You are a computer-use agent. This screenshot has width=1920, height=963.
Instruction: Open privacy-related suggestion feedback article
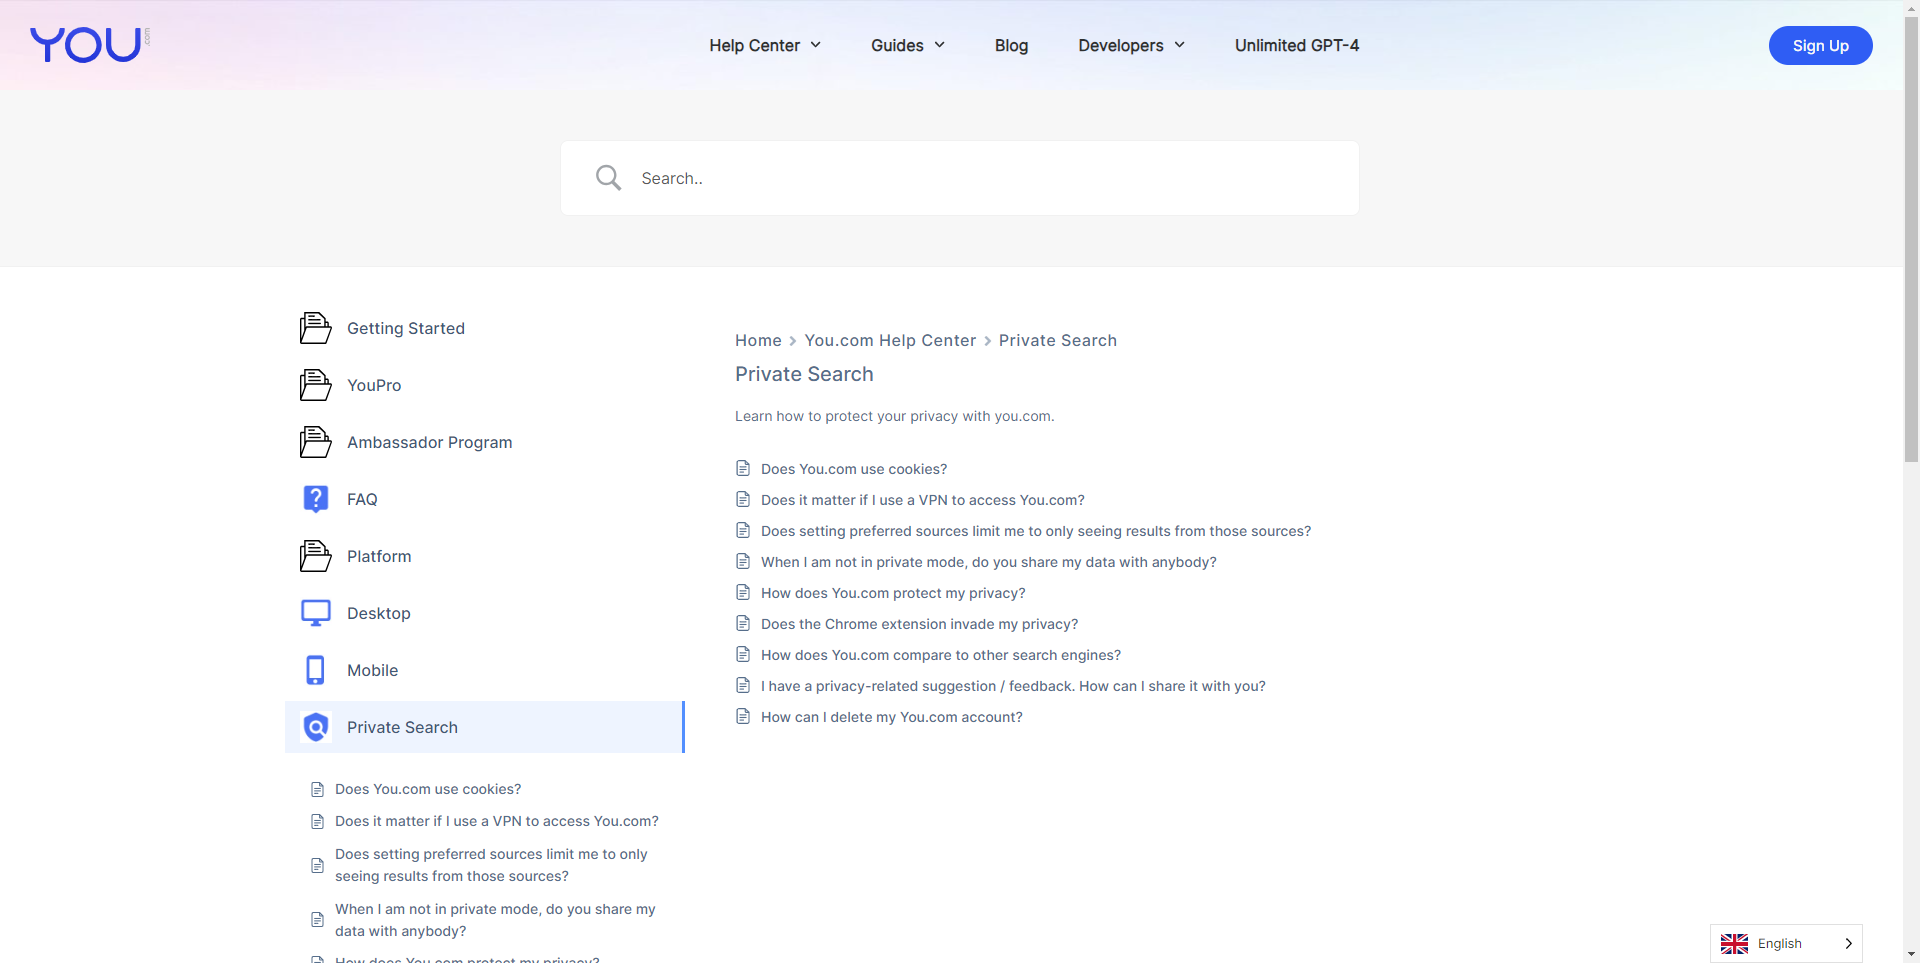[x=1013, y=686]
